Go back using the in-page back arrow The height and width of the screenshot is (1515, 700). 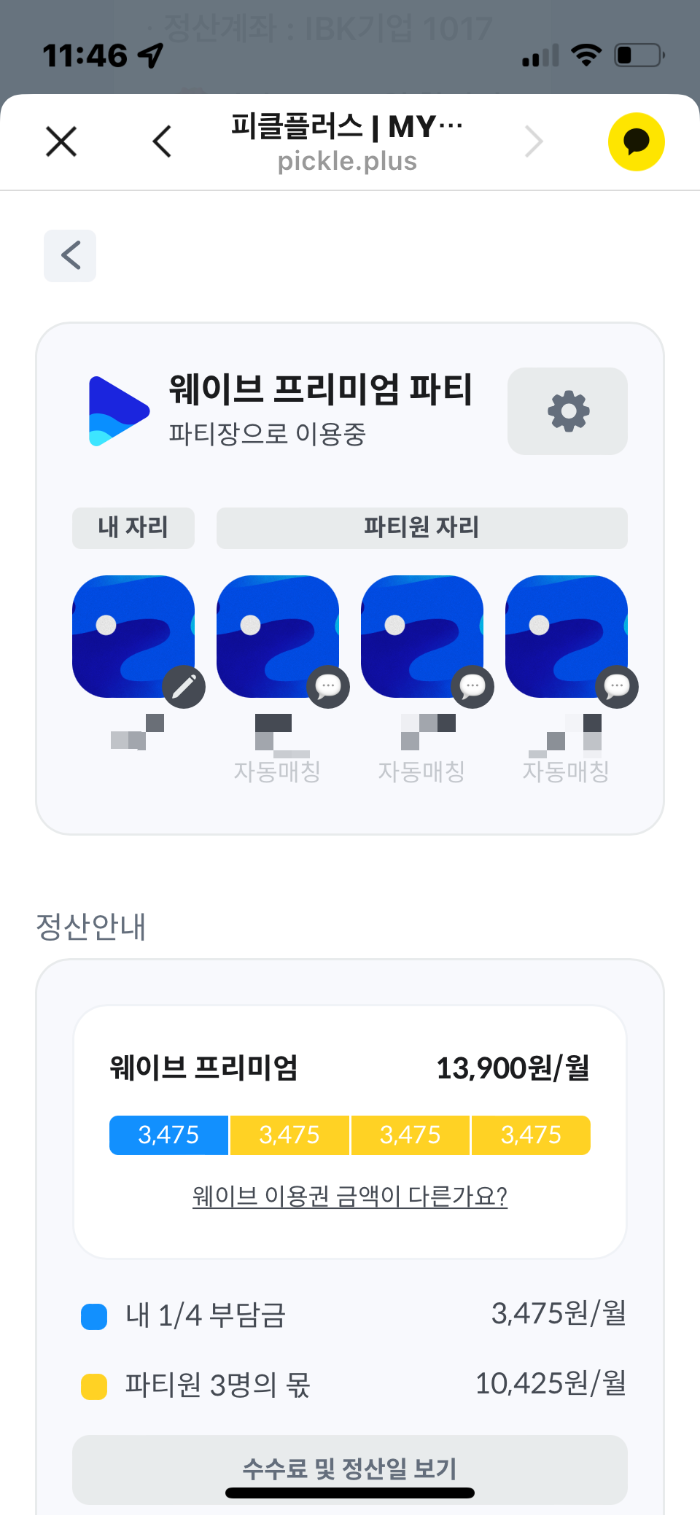pyautogui.click(x=69, y=255)
